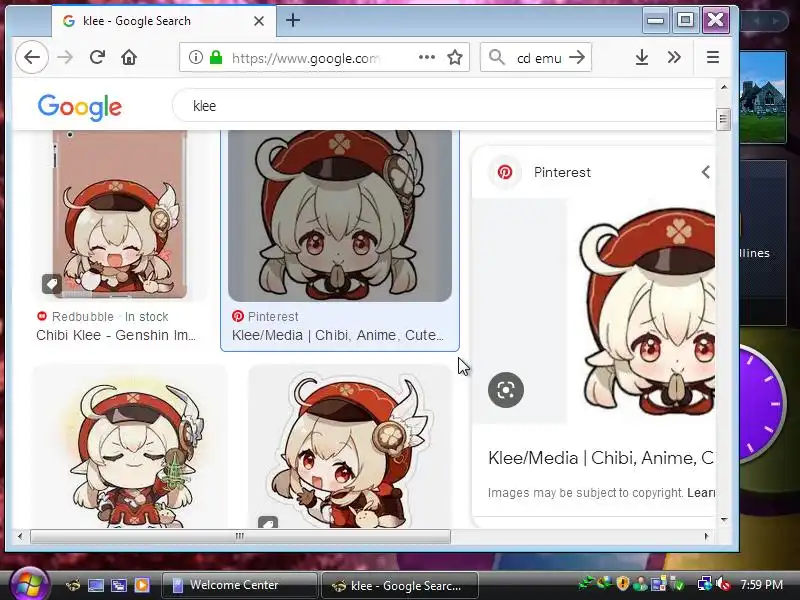Image resolution: width=800 pixels, height=600 pixels.
Task: Click the URL address bar
Action: (x=306, y=58)
